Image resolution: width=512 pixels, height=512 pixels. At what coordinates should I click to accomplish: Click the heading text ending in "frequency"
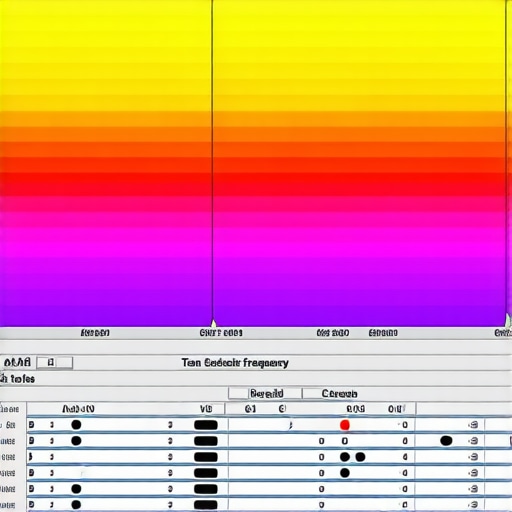point(235,363)
